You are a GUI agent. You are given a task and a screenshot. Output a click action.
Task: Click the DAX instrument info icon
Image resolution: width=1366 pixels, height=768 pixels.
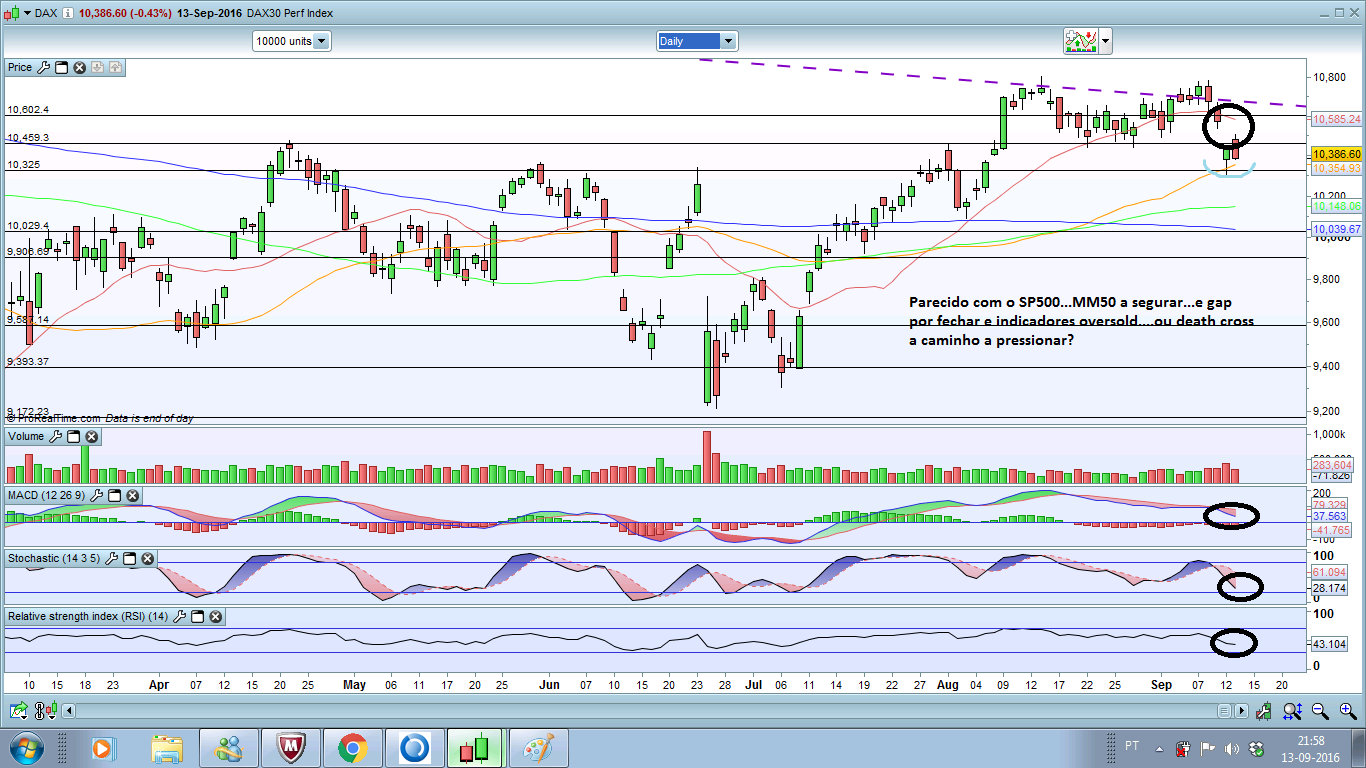point(68,13)
